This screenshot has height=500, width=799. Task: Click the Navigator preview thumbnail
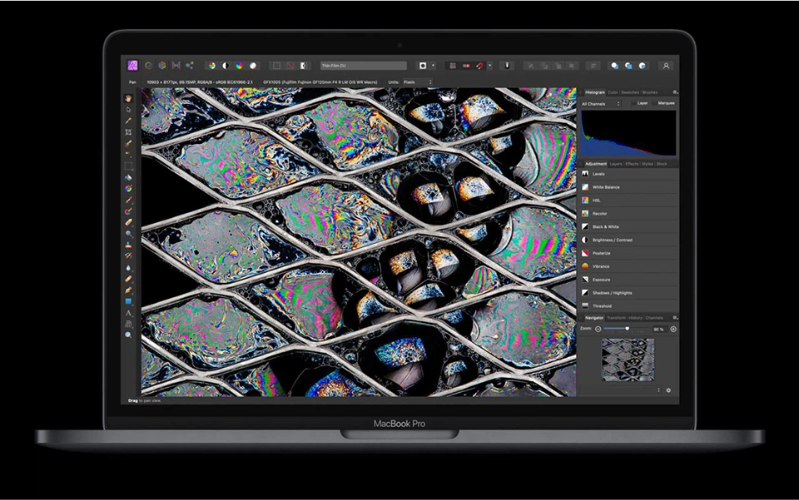click(x=628, y=360)
